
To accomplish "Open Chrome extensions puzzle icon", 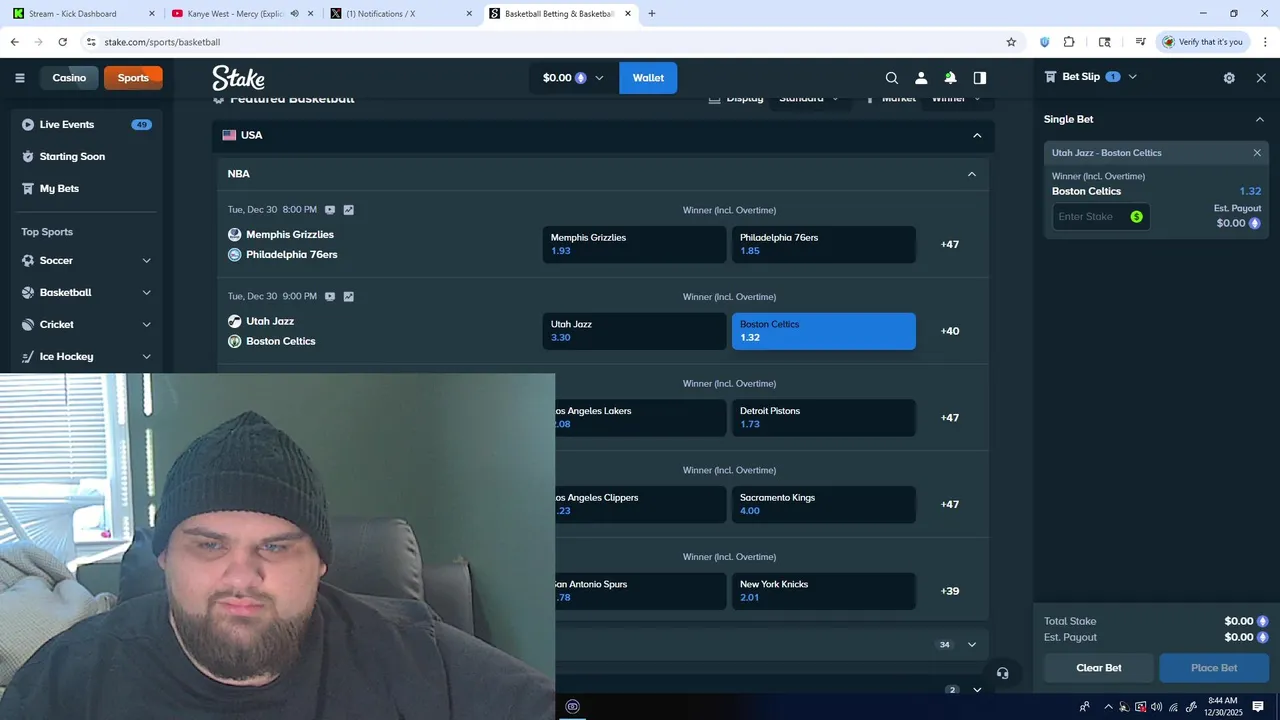I will [x=1069, y=42].
